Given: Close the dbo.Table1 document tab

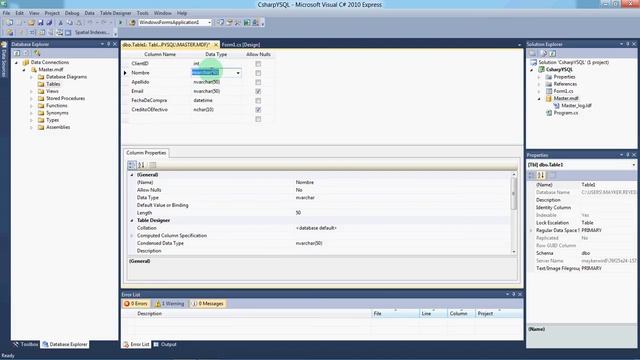Looking at the screenshot, I should click(x=216, y=44).
